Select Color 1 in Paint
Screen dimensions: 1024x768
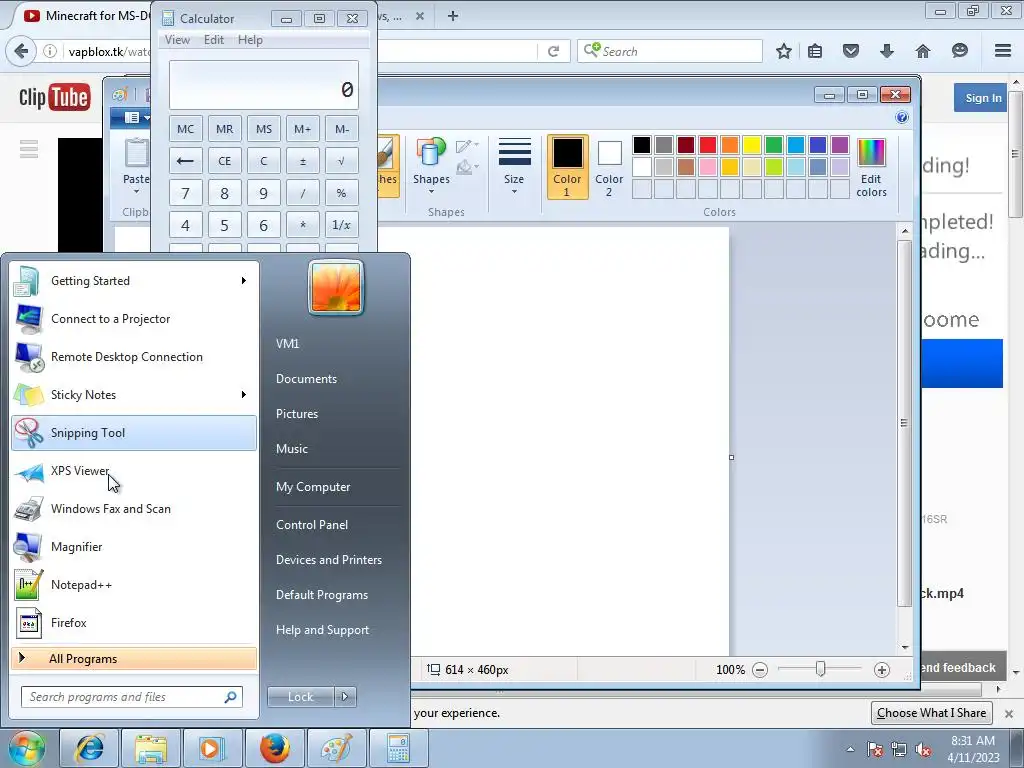tap(567, 167)
